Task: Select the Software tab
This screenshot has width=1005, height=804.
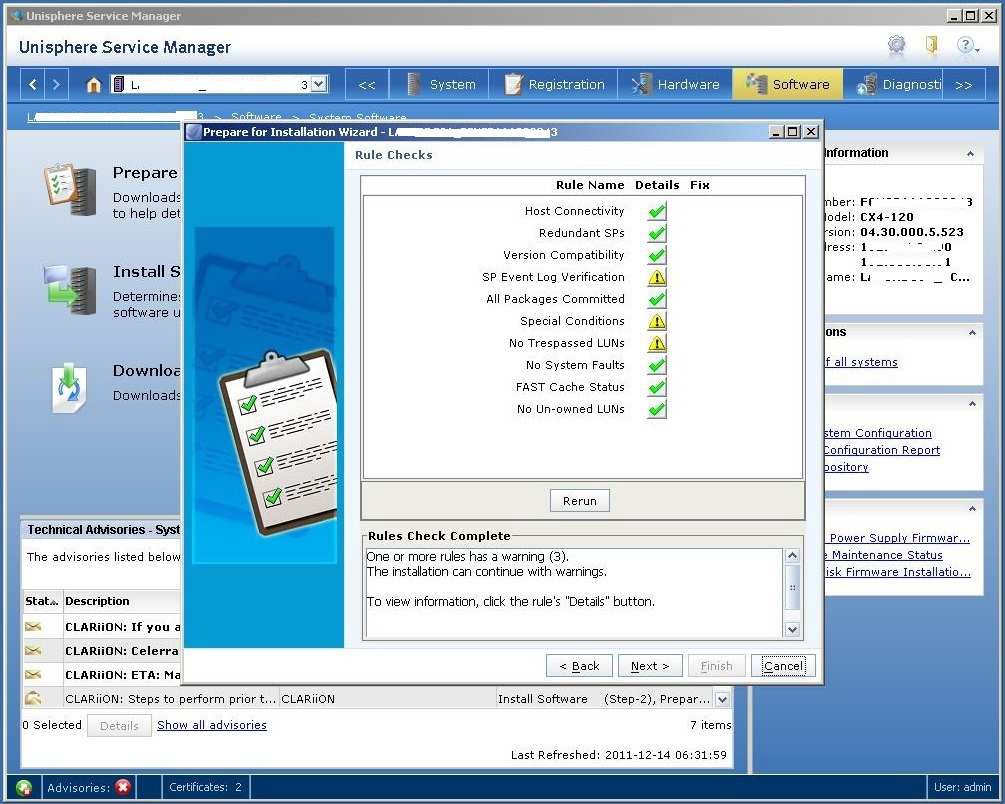Action: tap(788, 85)
